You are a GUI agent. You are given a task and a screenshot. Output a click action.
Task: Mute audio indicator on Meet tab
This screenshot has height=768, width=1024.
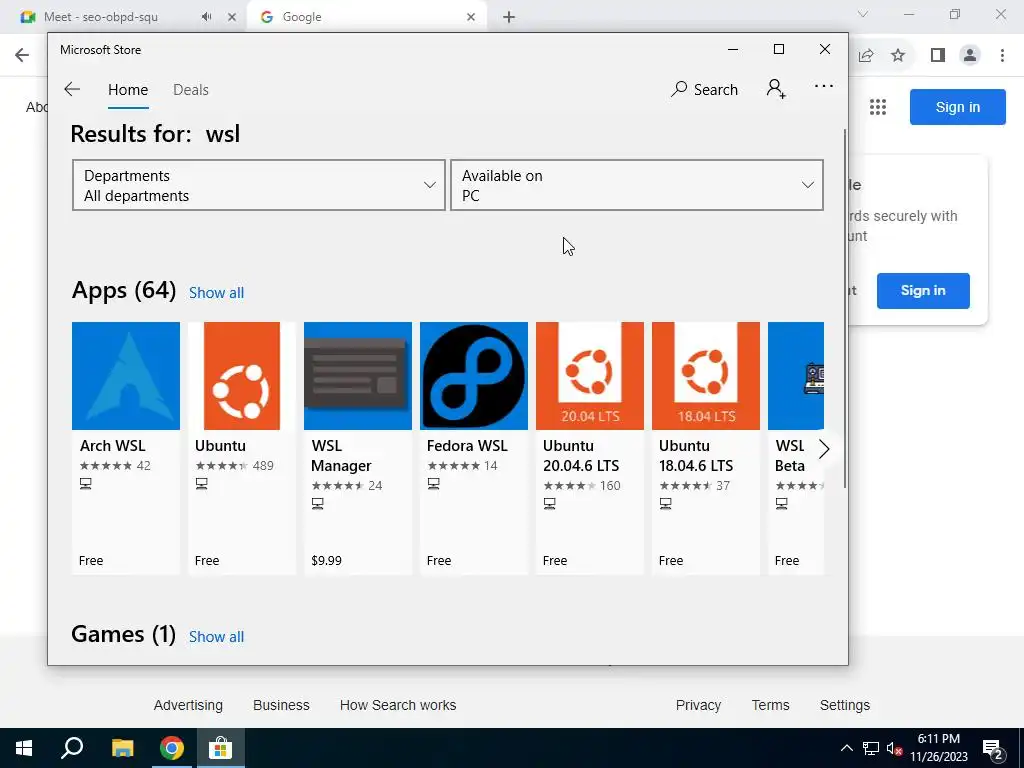coord(206,17)
